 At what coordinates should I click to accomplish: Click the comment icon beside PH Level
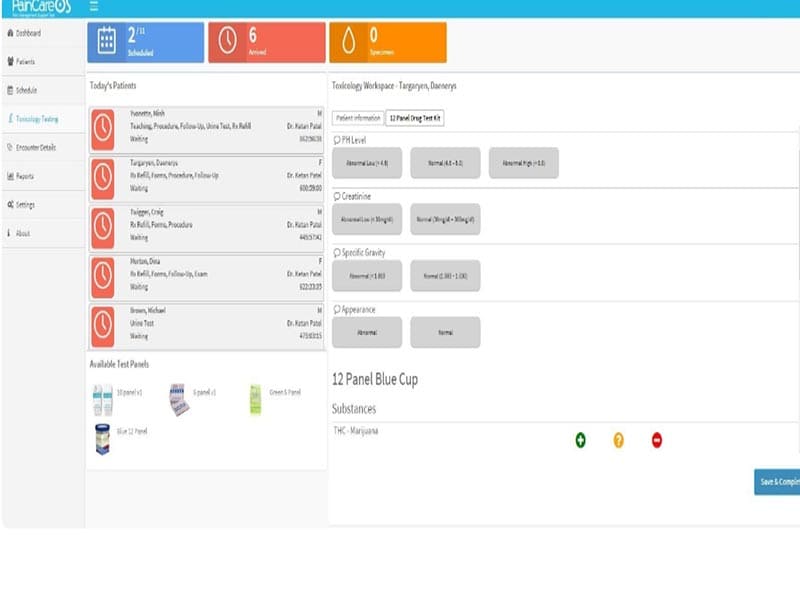337,140
